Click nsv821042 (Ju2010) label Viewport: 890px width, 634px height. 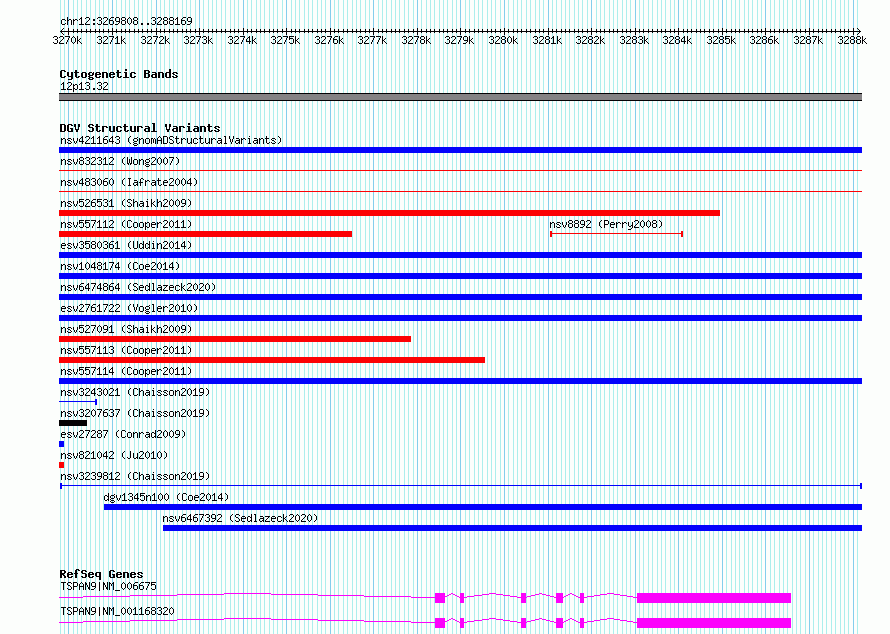(x=114, y=455)
